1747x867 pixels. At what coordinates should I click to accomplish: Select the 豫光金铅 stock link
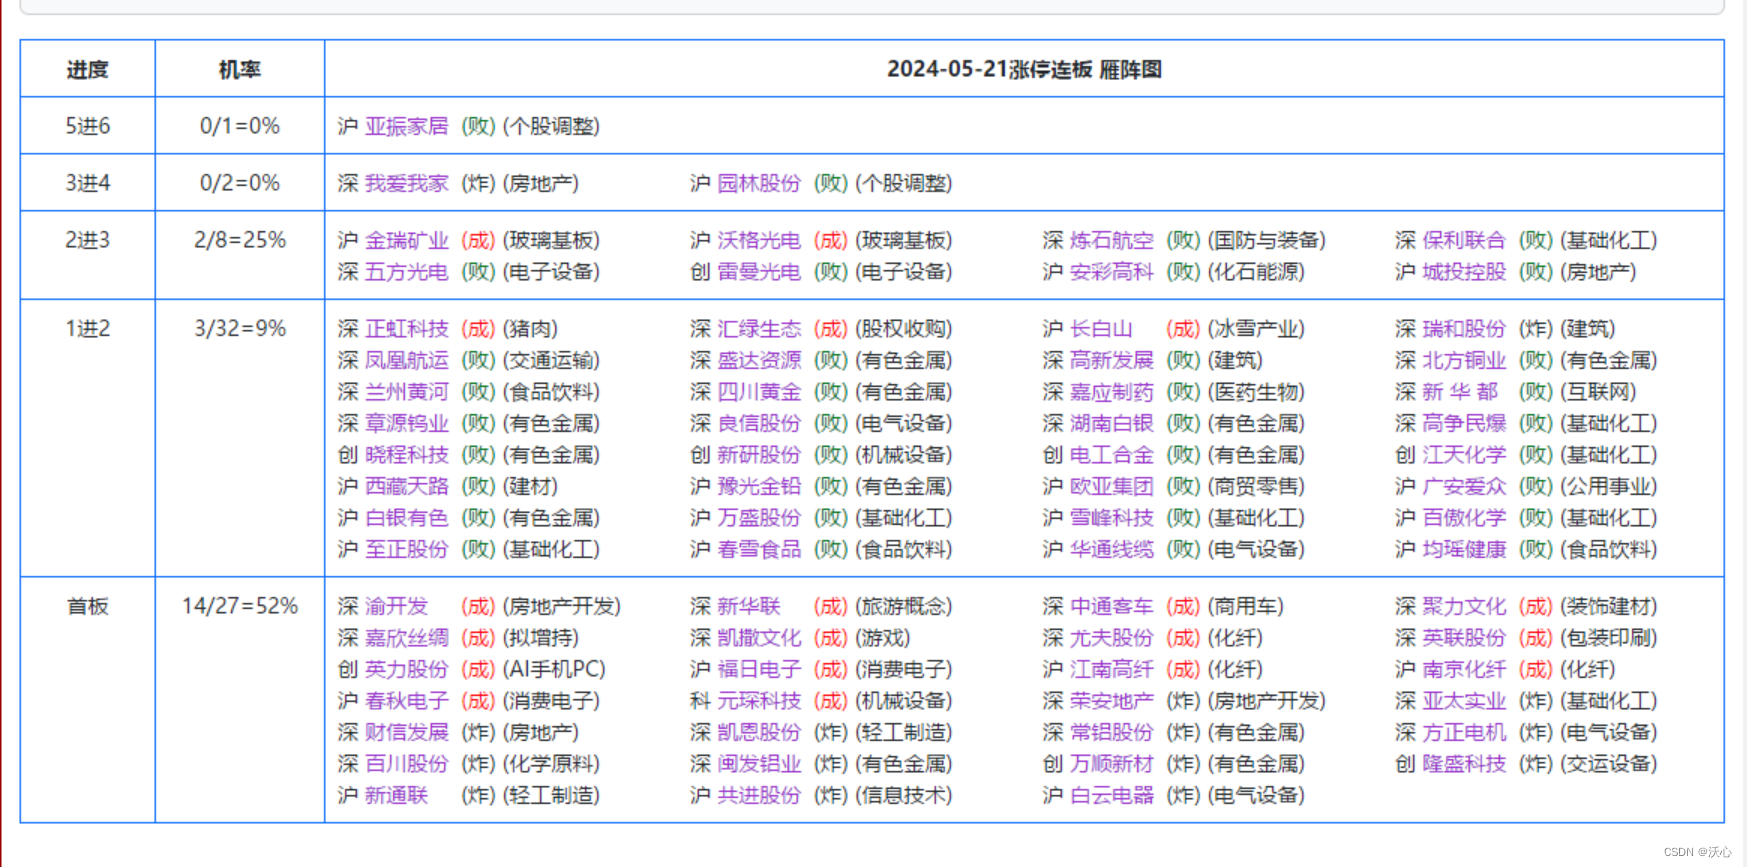coord(759,487)
